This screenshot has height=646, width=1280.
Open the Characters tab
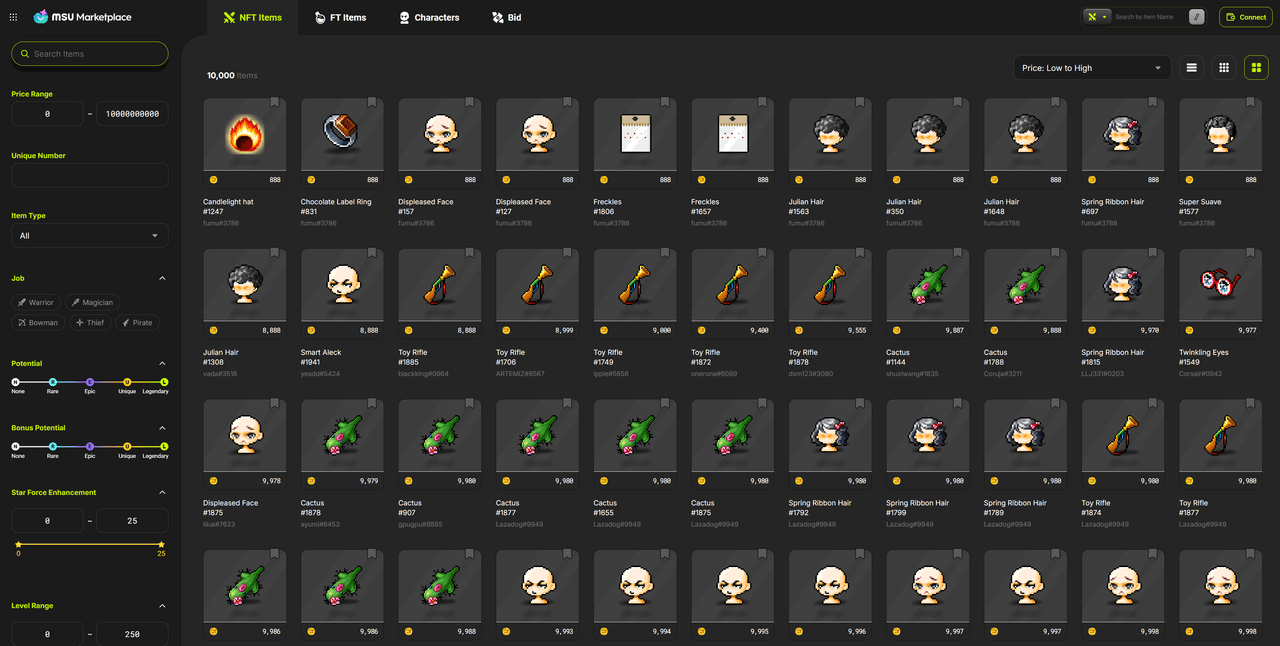point(428,17)
